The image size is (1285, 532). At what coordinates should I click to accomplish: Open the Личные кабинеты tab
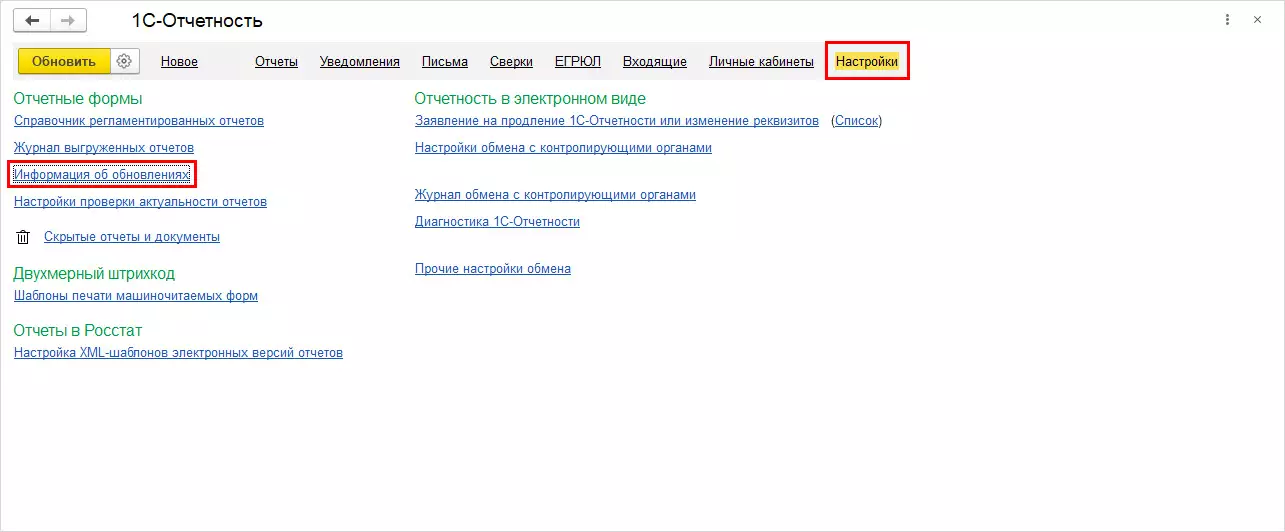pos(761,62)
